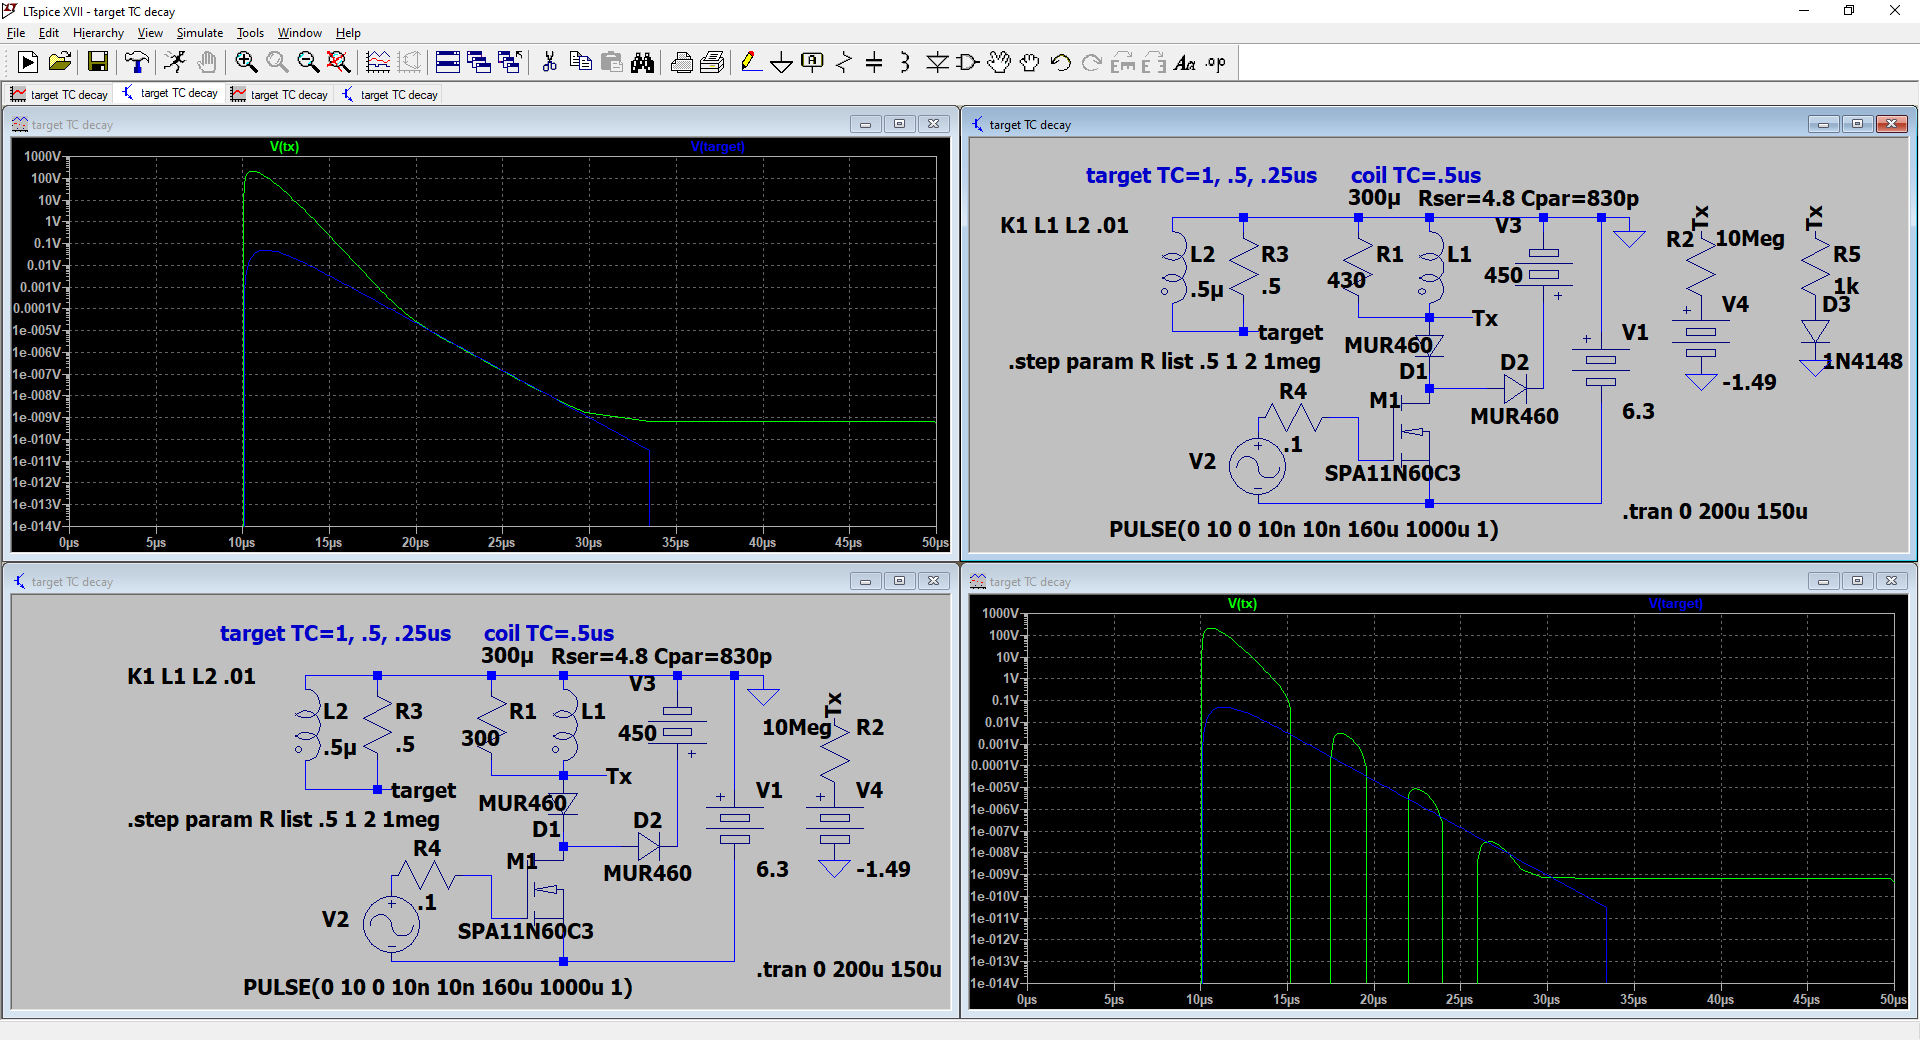1920x1040 pixels.
Task: Select the Draw Wire pencil tool
Action: (x=750, y=63)
